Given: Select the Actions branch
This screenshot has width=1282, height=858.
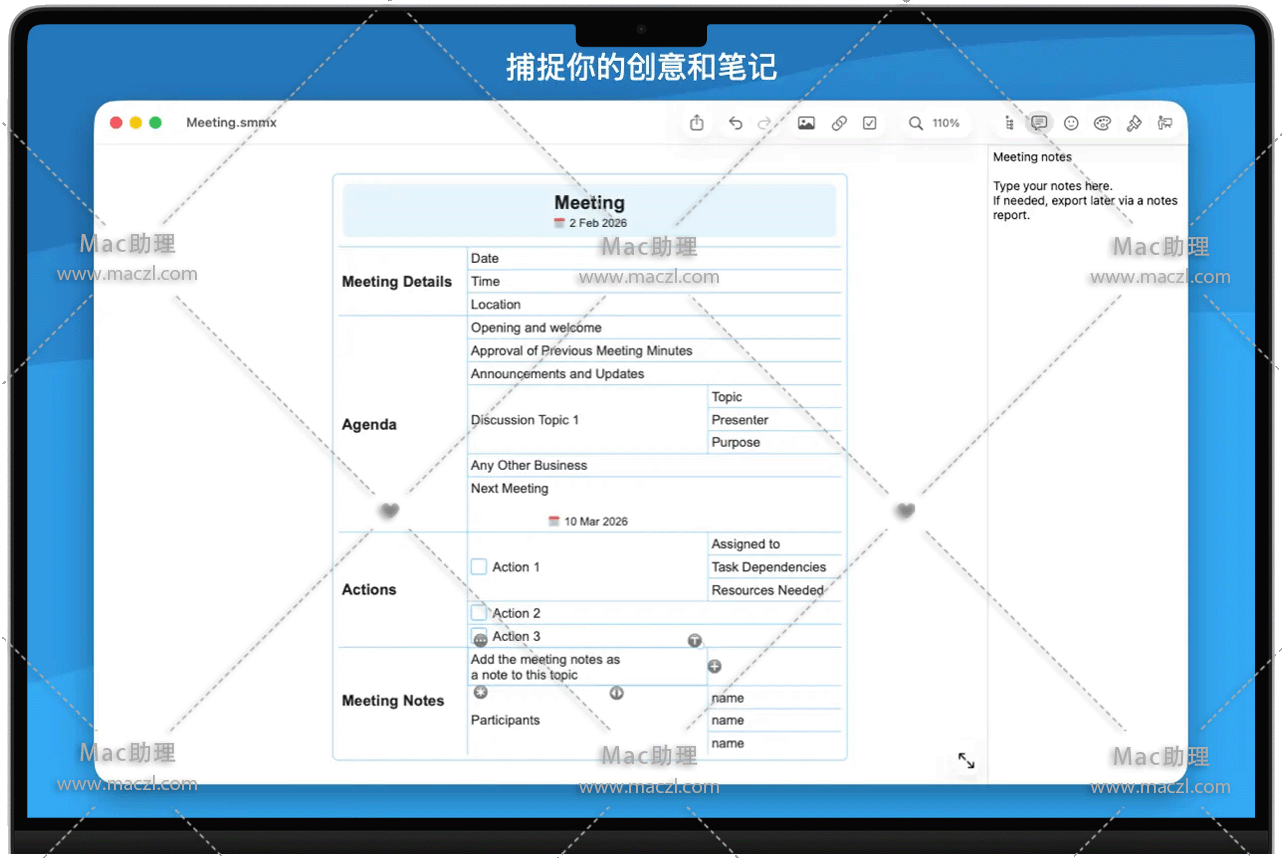Looking at the screenshot, I should (x=369, y=590).
